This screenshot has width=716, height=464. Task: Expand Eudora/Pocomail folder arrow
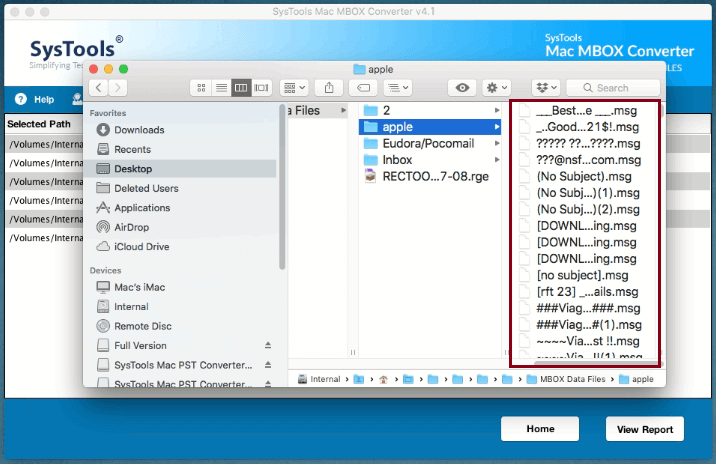coord(497,143)
